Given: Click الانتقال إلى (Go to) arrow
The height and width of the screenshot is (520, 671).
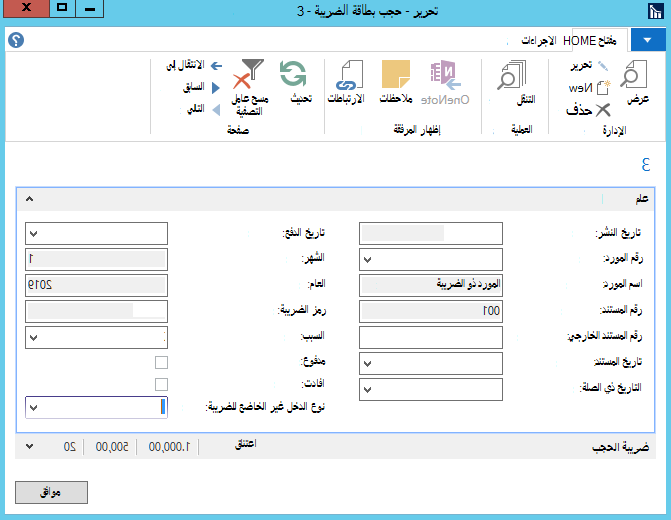Looking at the screenshot, I should click(217, 66).
